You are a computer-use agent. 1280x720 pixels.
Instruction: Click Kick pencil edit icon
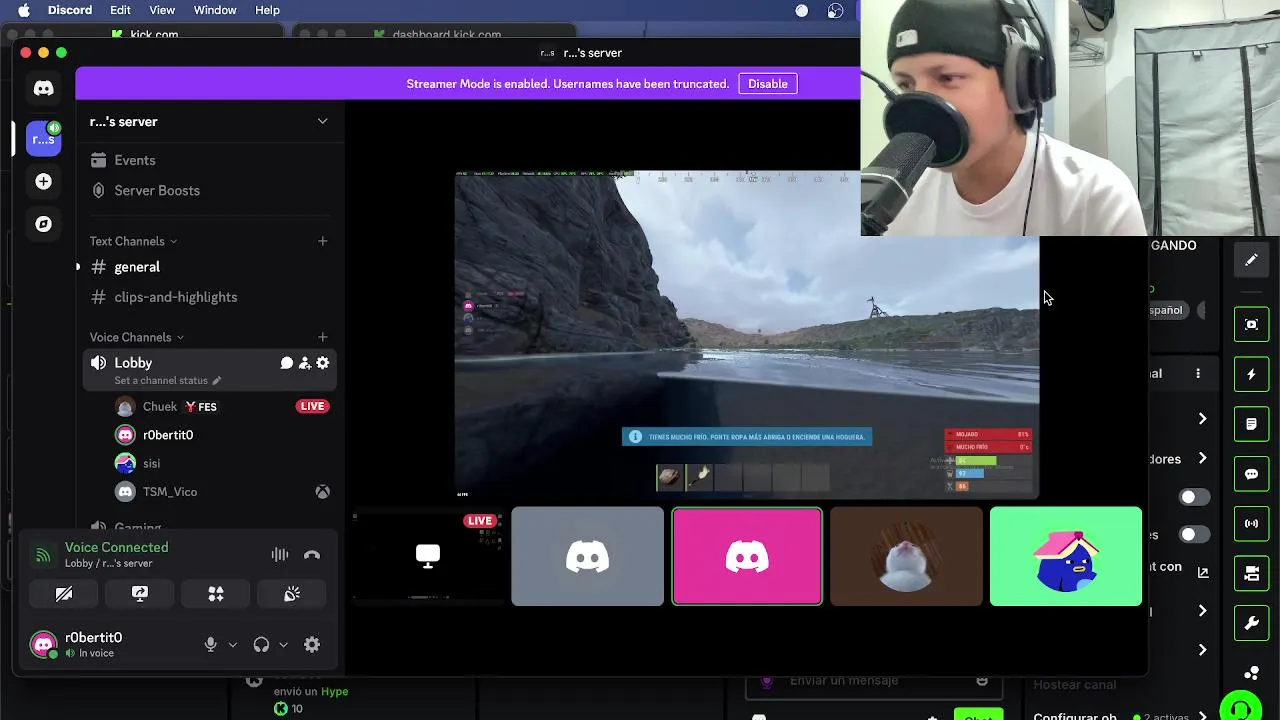1251,260
